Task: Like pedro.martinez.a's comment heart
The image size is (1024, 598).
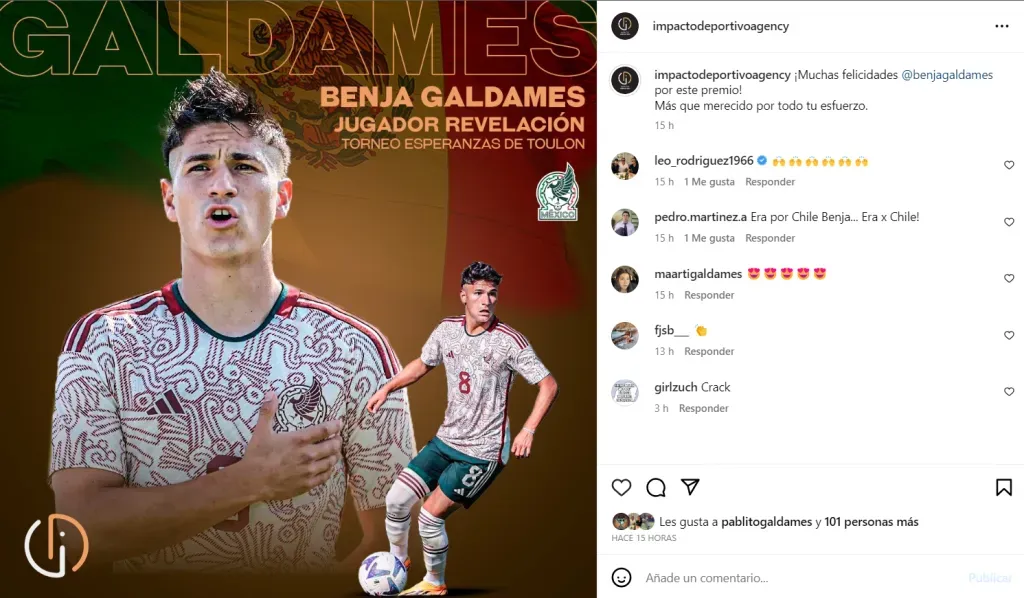Action: [1009, 222]
